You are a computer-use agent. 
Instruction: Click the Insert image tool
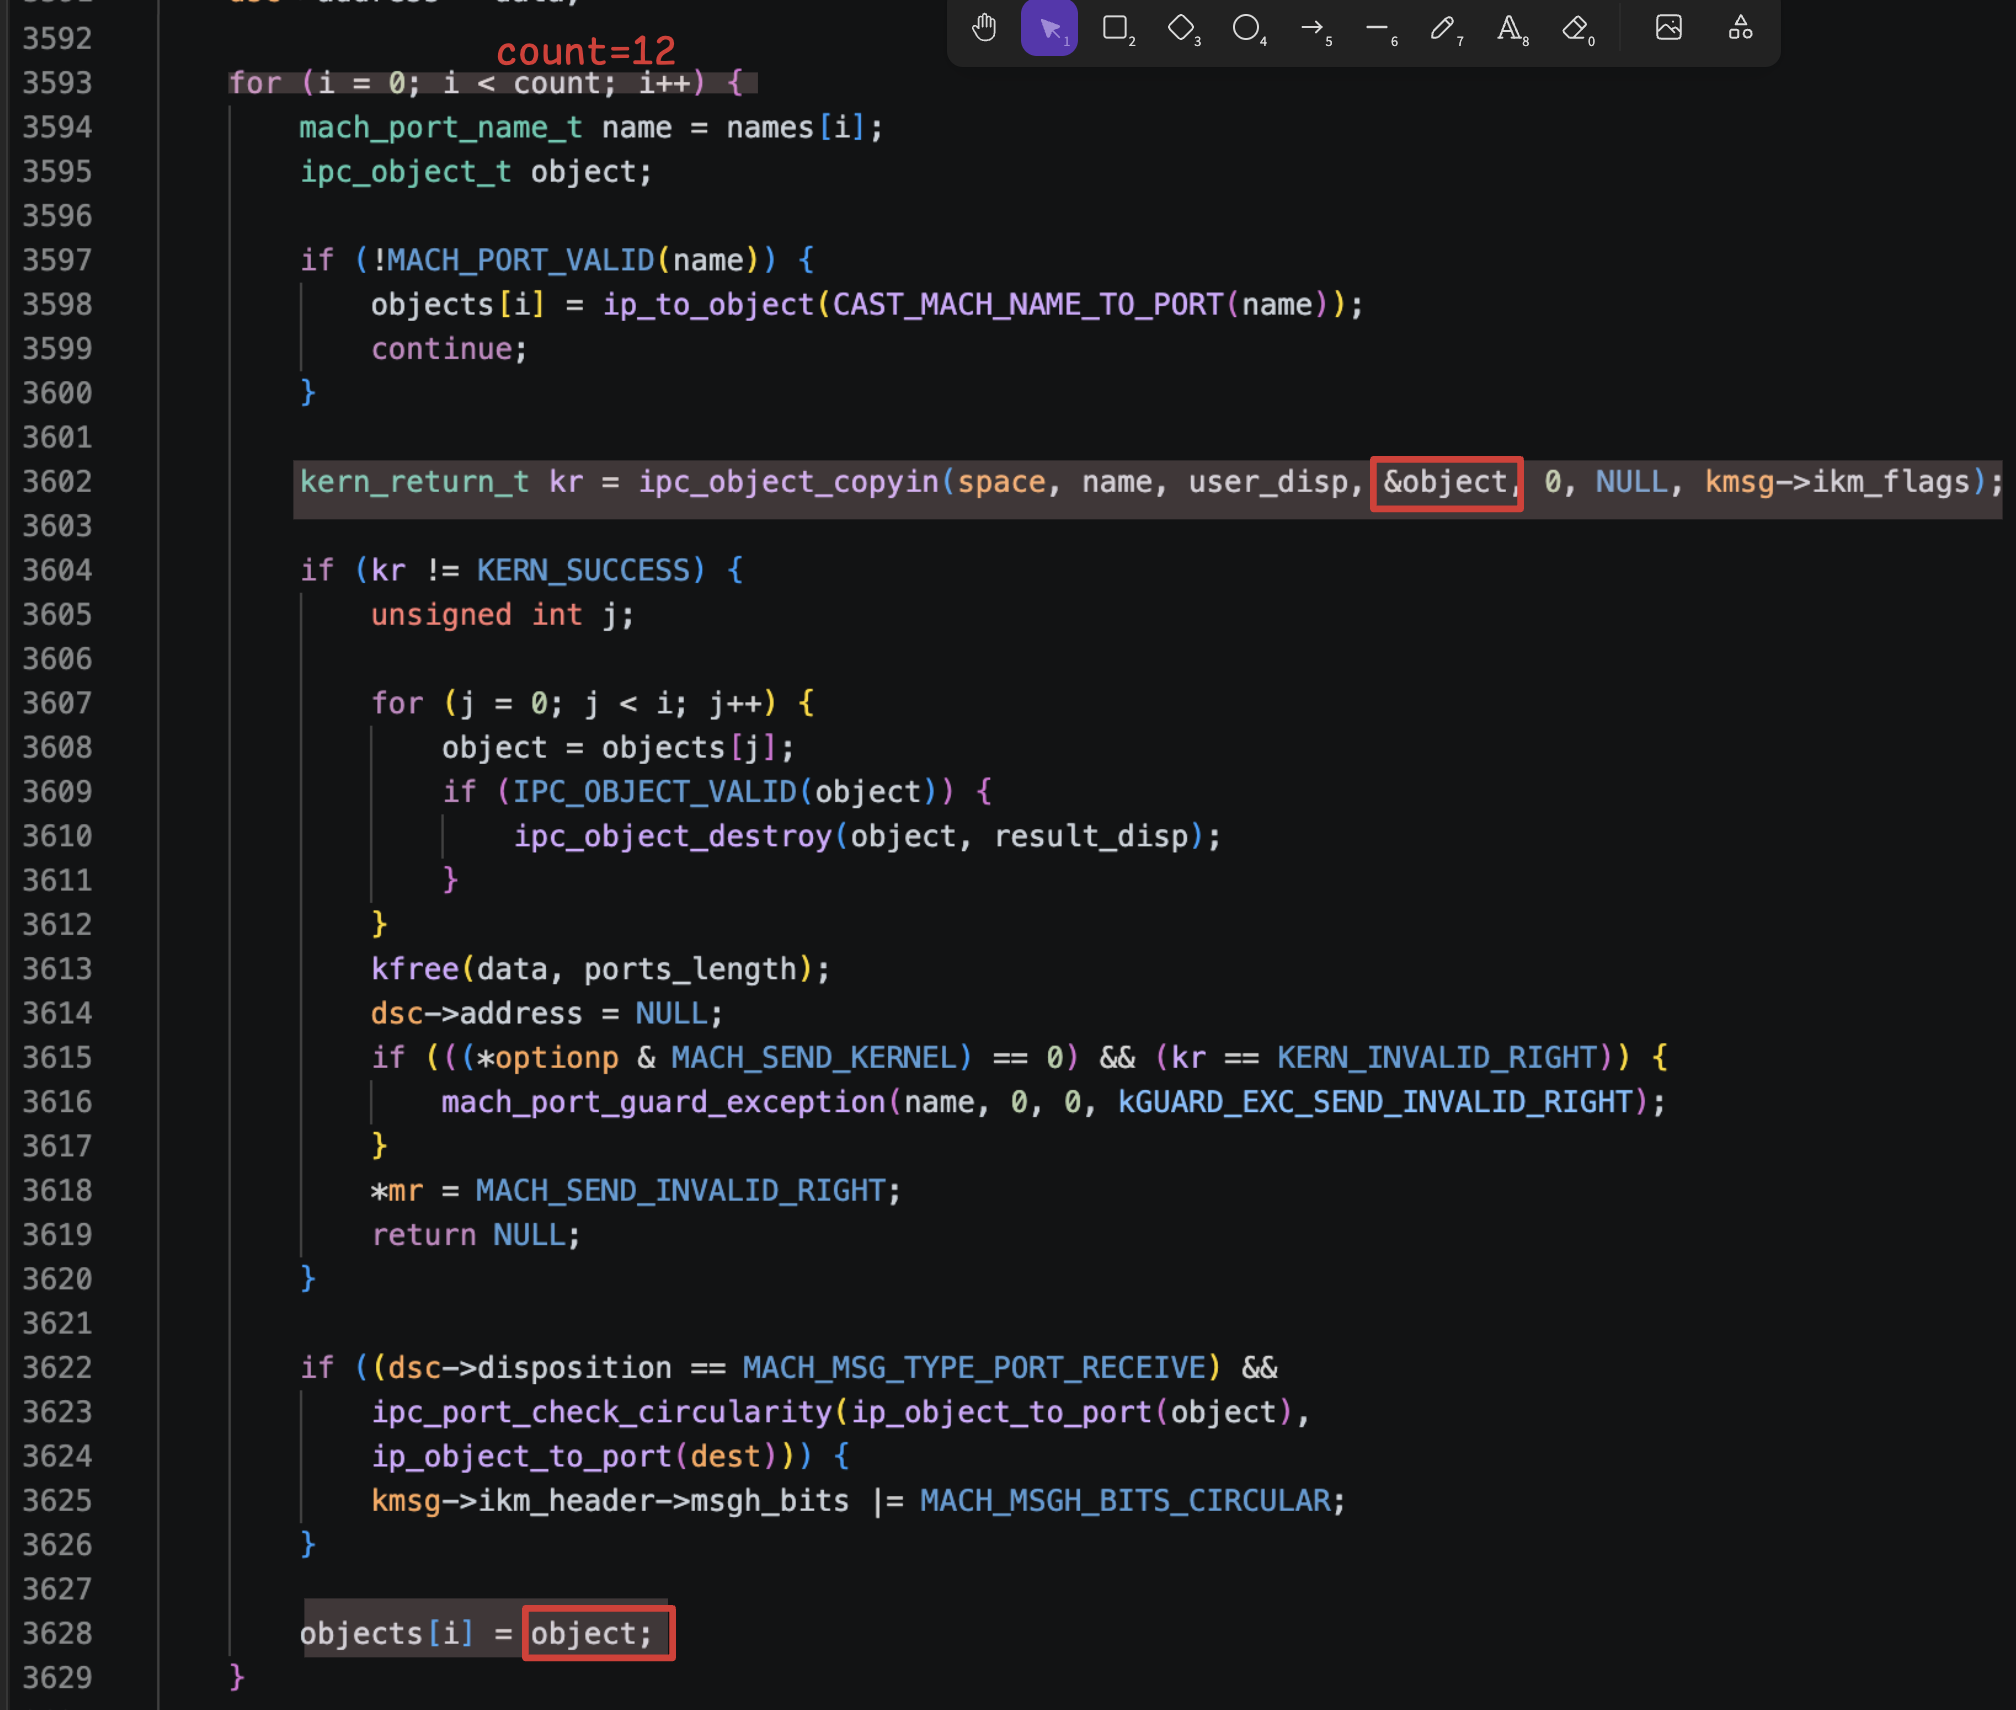pyautogui.click(x=1668, y=28)
